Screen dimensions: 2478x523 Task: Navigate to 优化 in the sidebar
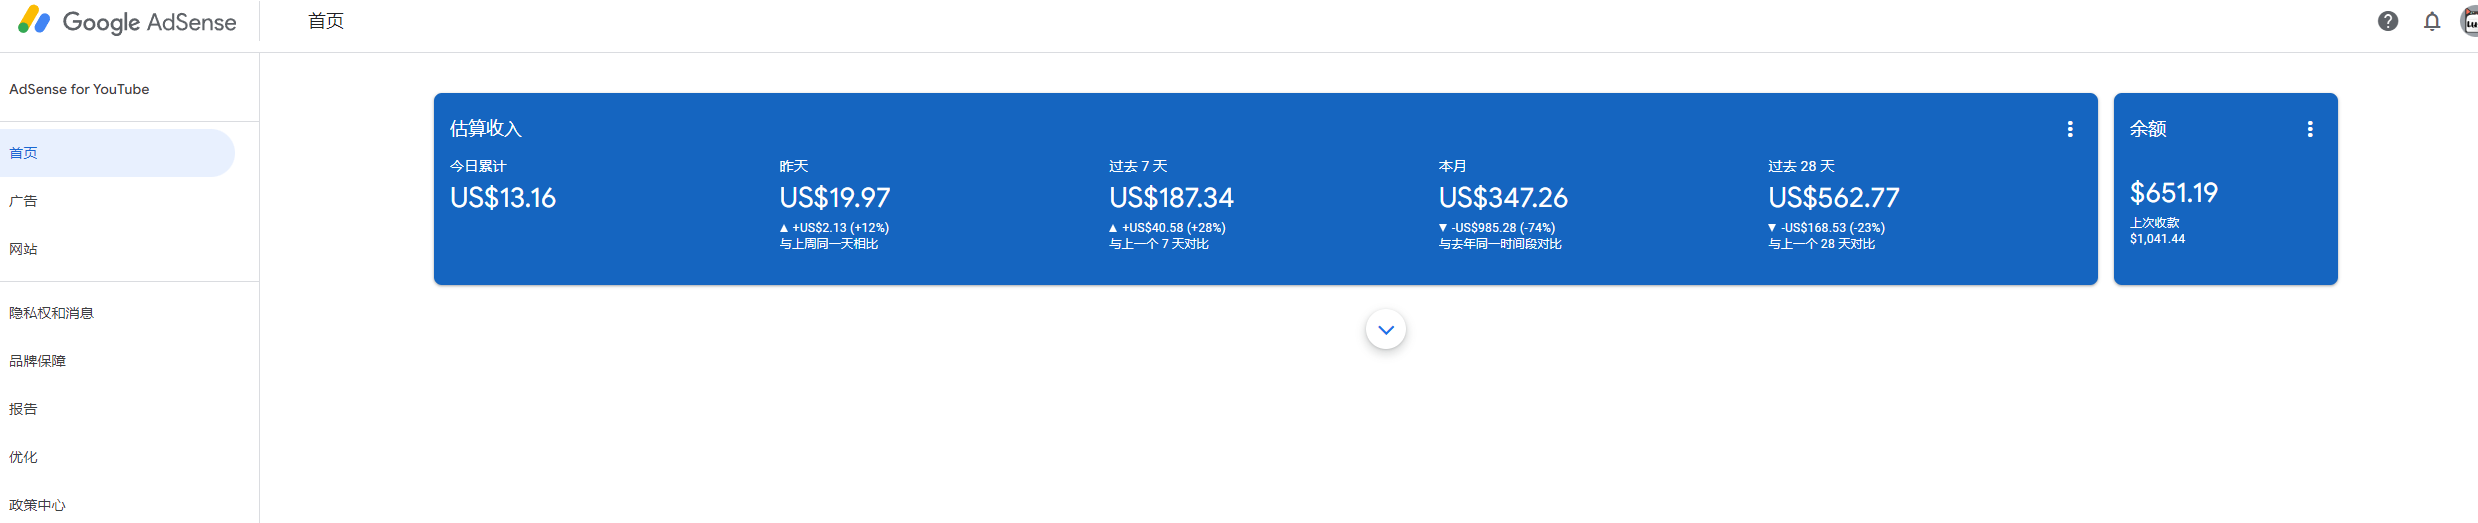(24, 457)
